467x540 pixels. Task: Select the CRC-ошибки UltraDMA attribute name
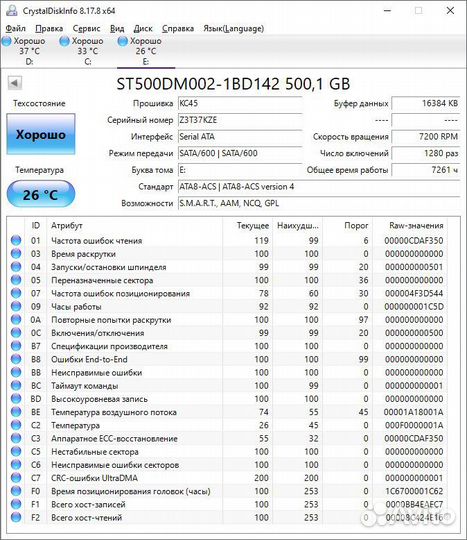pos(94,478)
